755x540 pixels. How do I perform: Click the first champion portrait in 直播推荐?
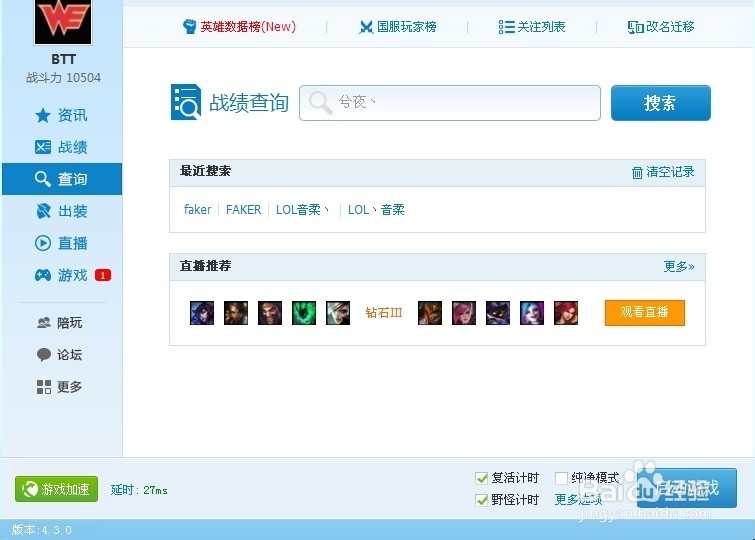click(x=202, y=313)
